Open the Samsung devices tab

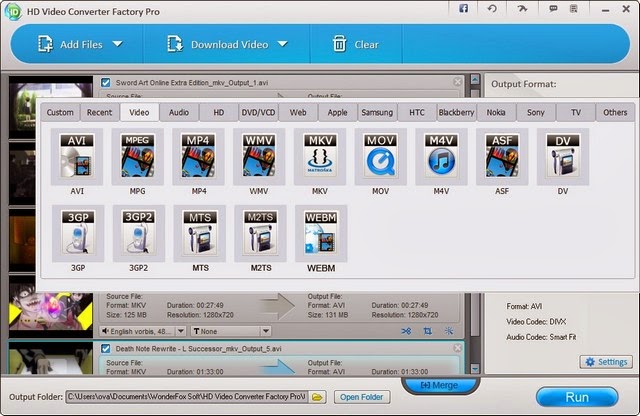tap(377, 112)
